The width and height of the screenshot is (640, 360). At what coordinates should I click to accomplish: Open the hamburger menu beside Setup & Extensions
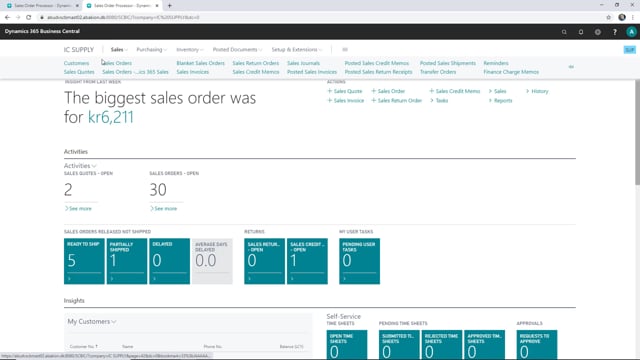pos(345,49)
